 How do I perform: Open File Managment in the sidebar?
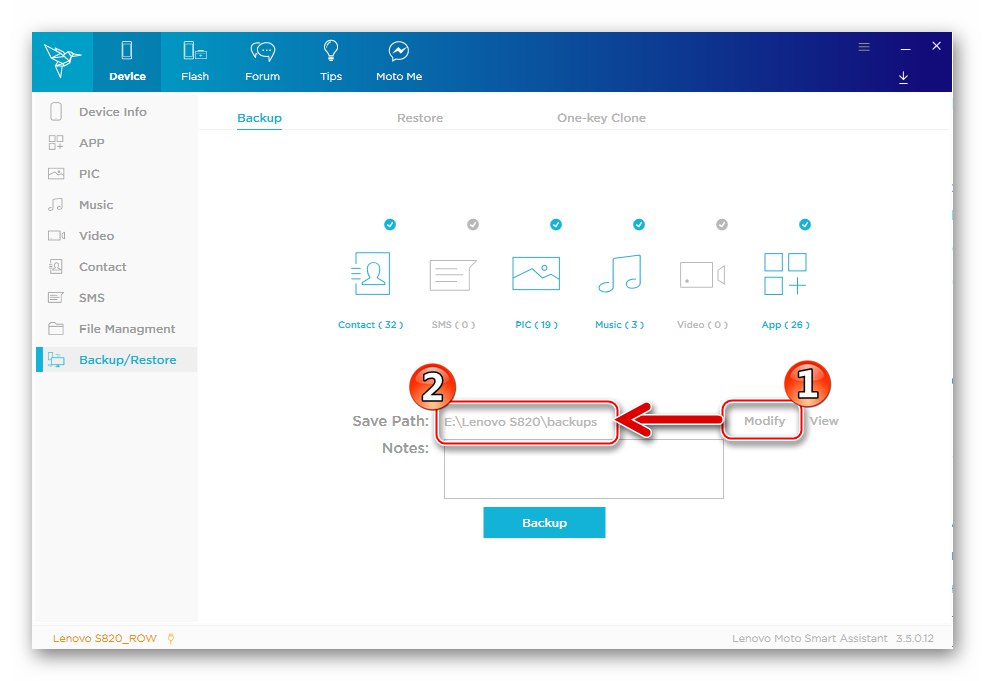pos(117,329)
